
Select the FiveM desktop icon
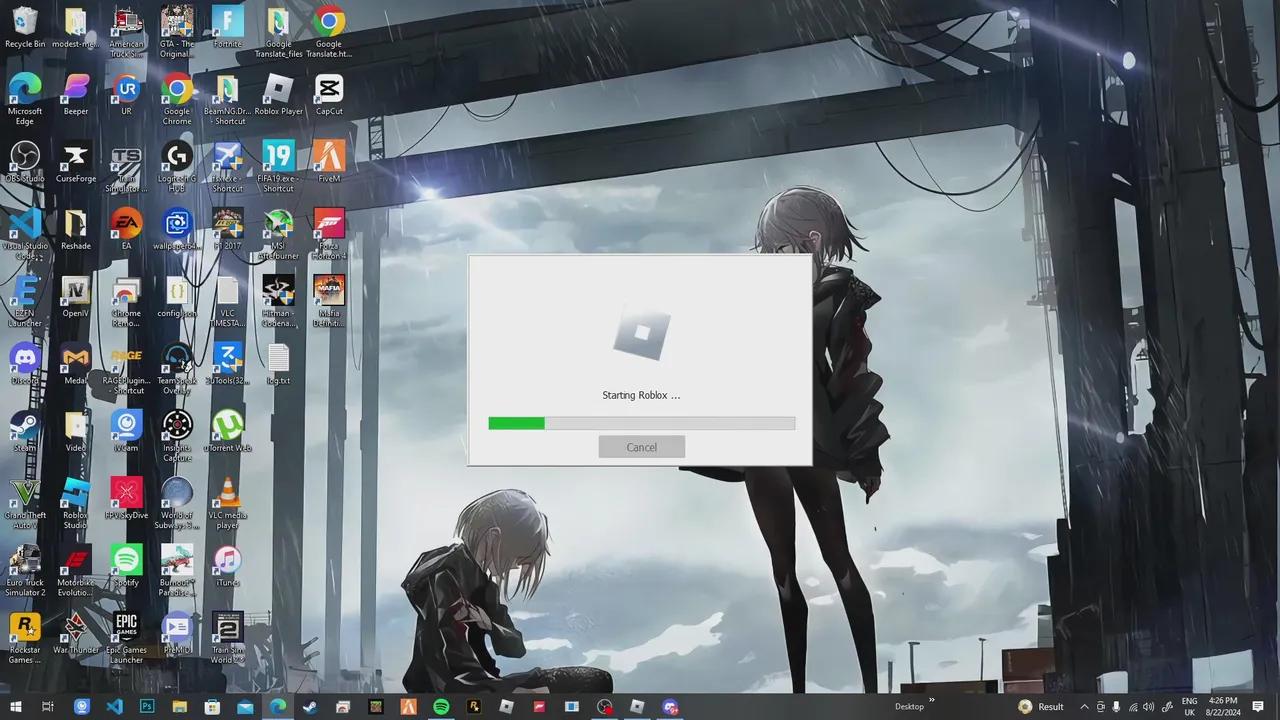click(329, 162)
